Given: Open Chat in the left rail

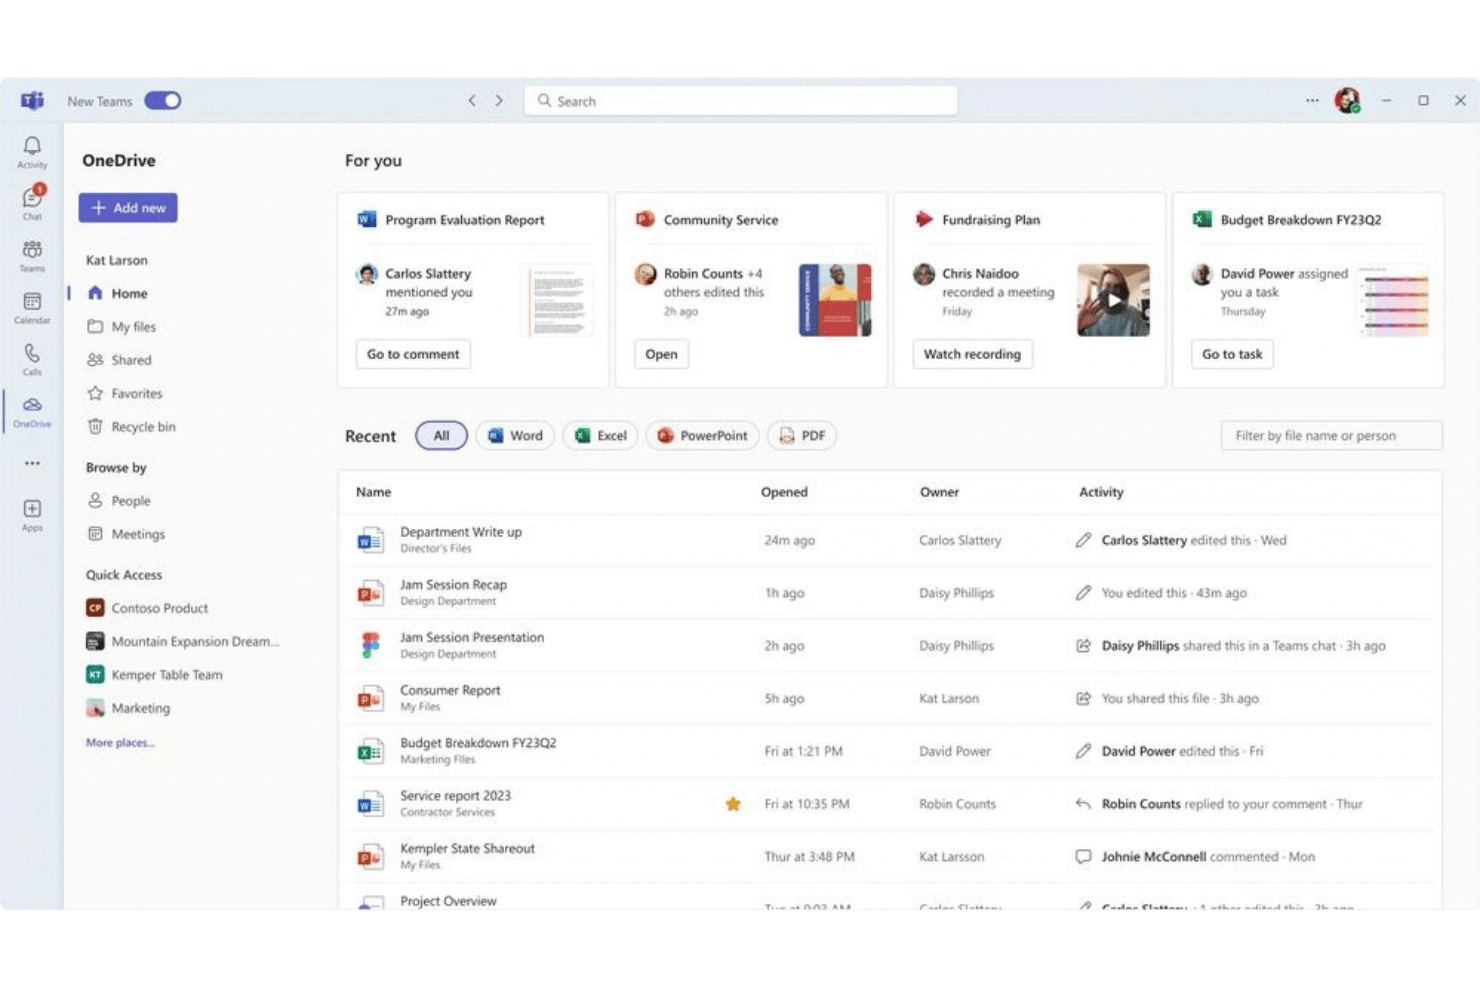Looking at the screenshot, I should pyautogui.click(x=32, y=202).
